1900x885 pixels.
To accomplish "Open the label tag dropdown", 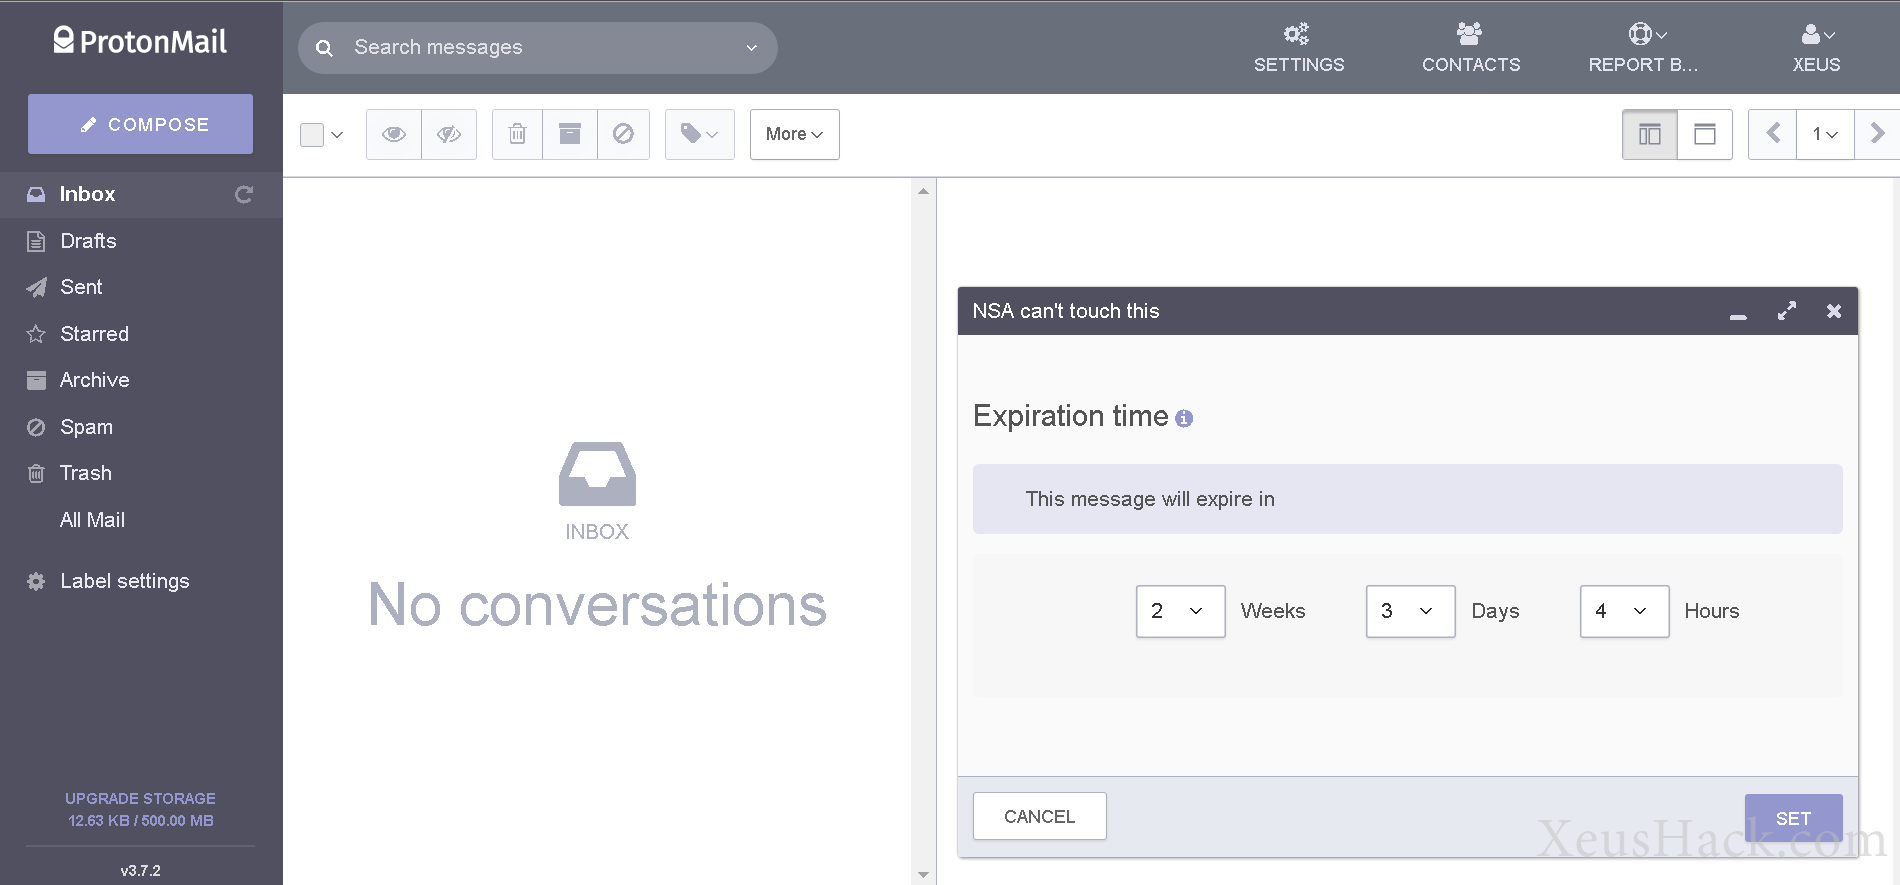I will click(699, 134).
